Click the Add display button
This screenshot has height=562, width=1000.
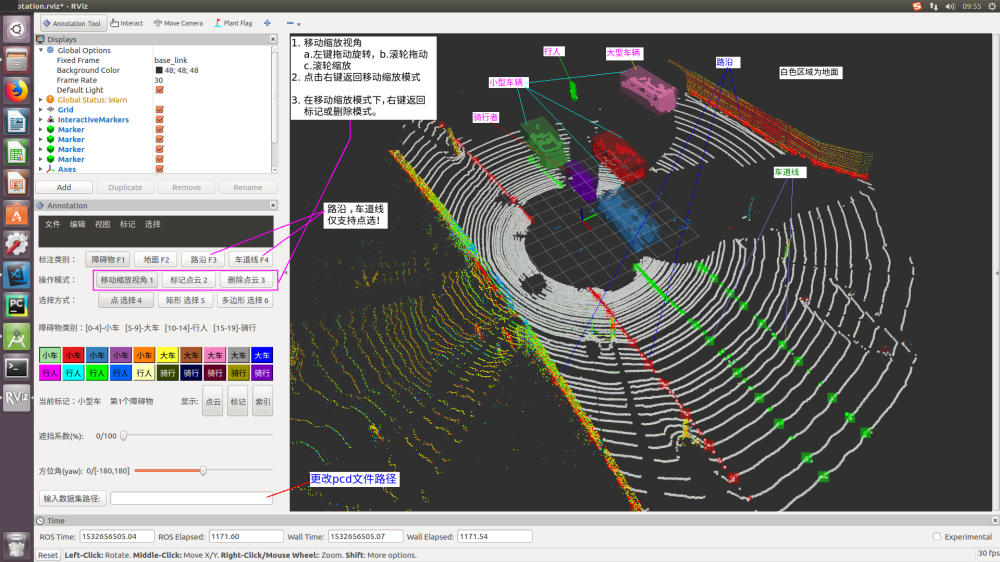coord(64,188)
